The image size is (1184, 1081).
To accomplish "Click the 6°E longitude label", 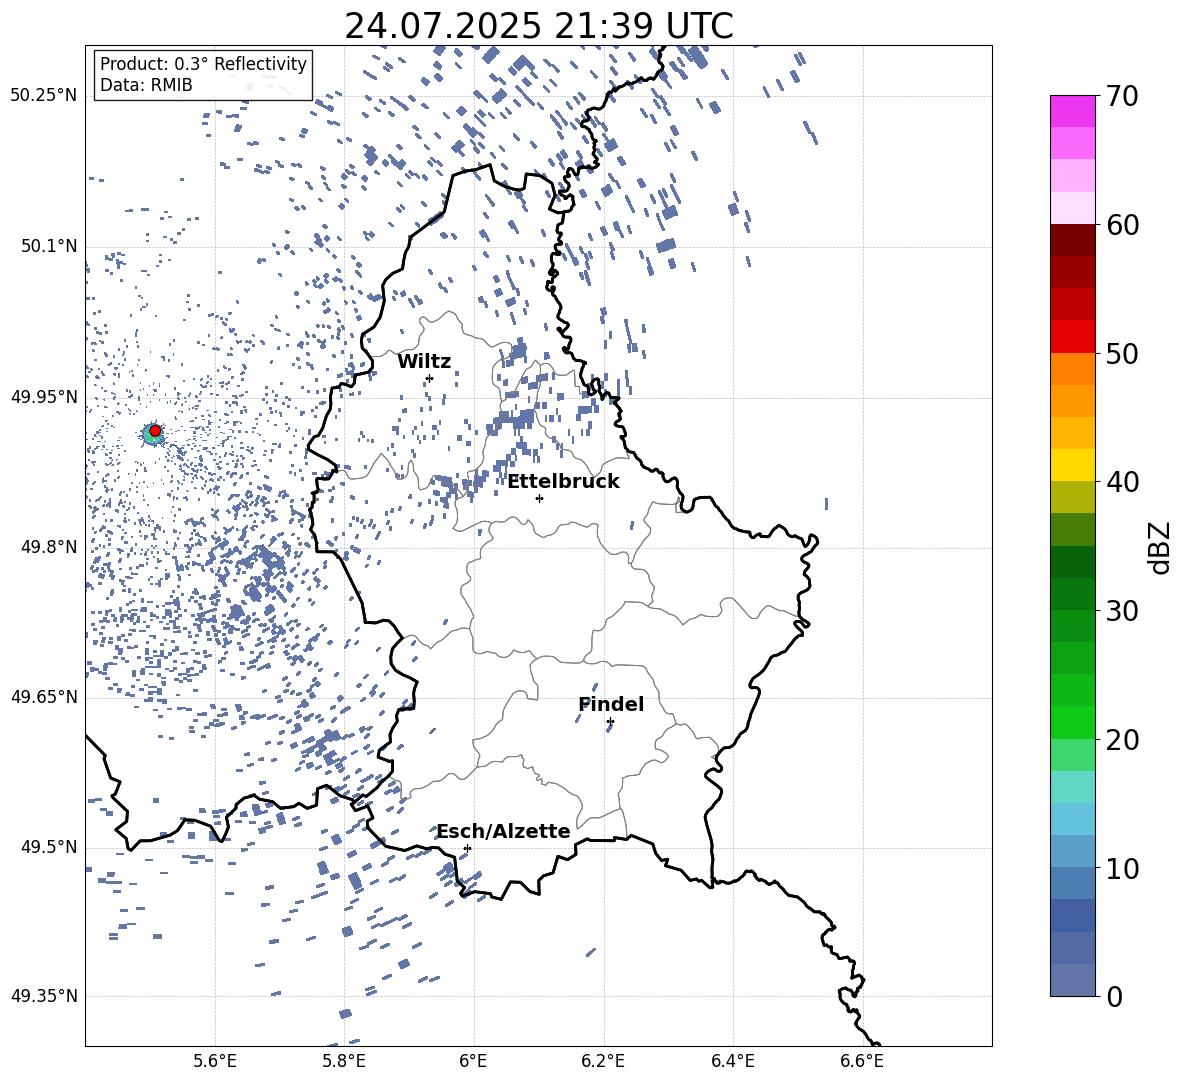I will click(x=473, y=1061).
